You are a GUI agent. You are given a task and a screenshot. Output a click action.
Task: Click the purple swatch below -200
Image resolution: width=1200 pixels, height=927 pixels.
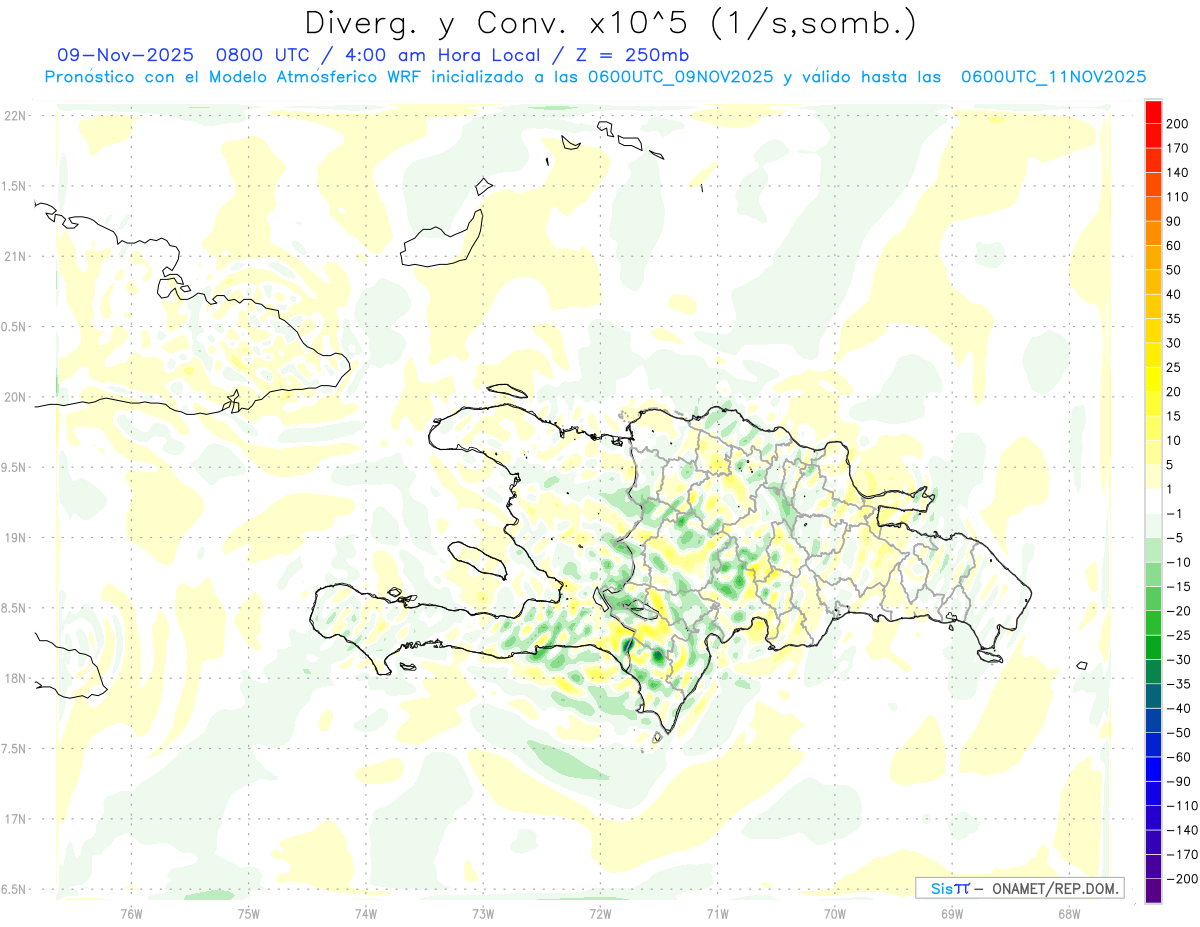point(1153,890)
